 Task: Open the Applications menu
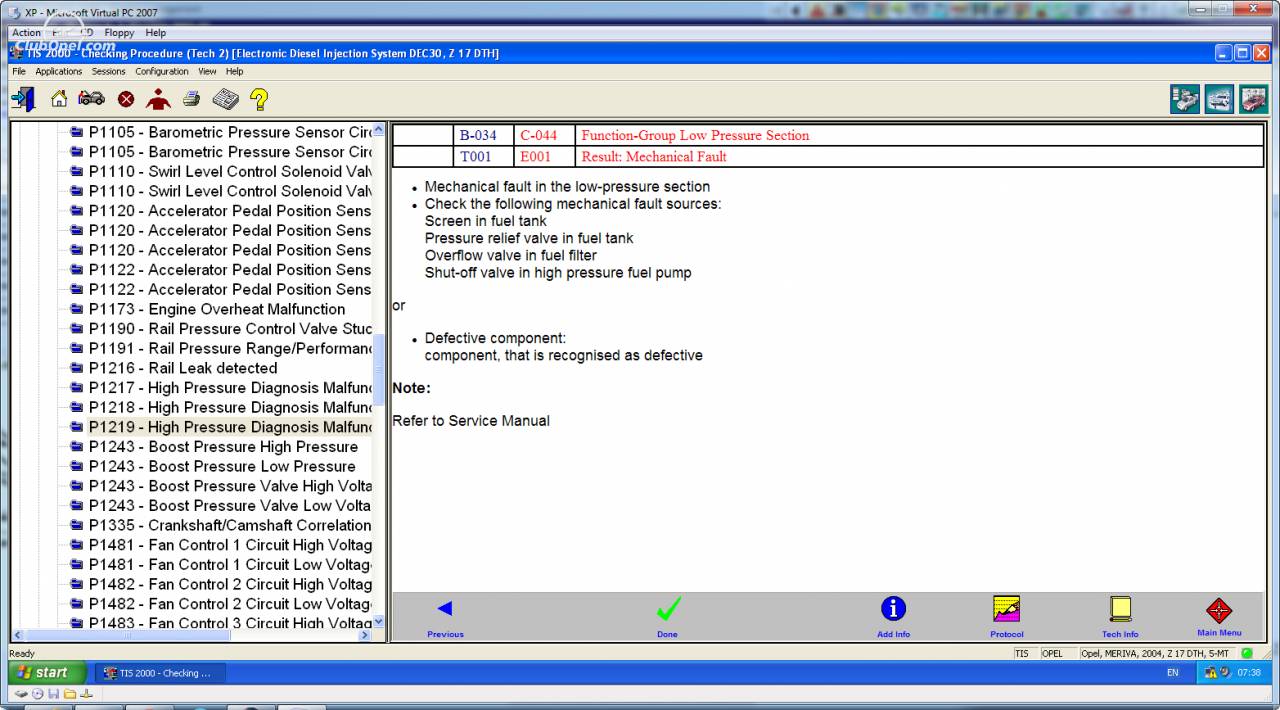coord(59,72)
